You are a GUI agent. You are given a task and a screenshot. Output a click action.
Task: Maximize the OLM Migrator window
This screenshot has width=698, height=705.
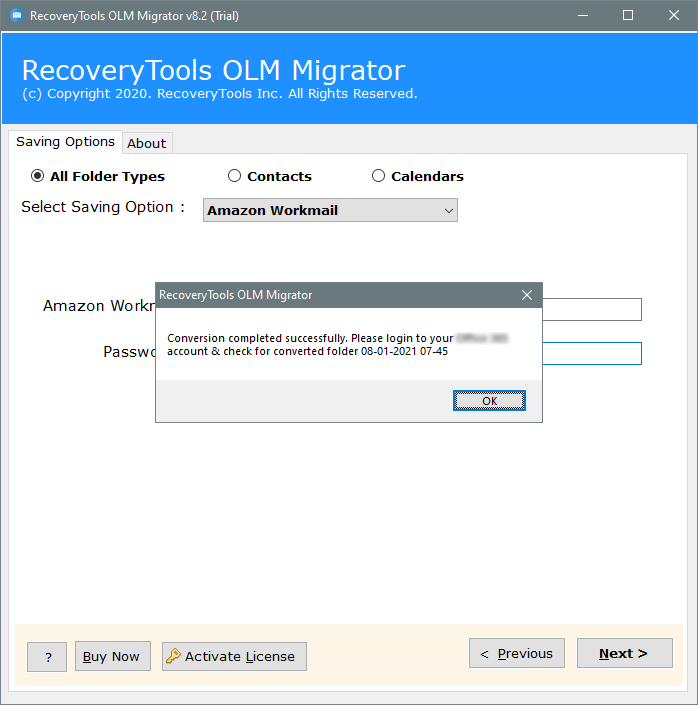click(628, 15)
